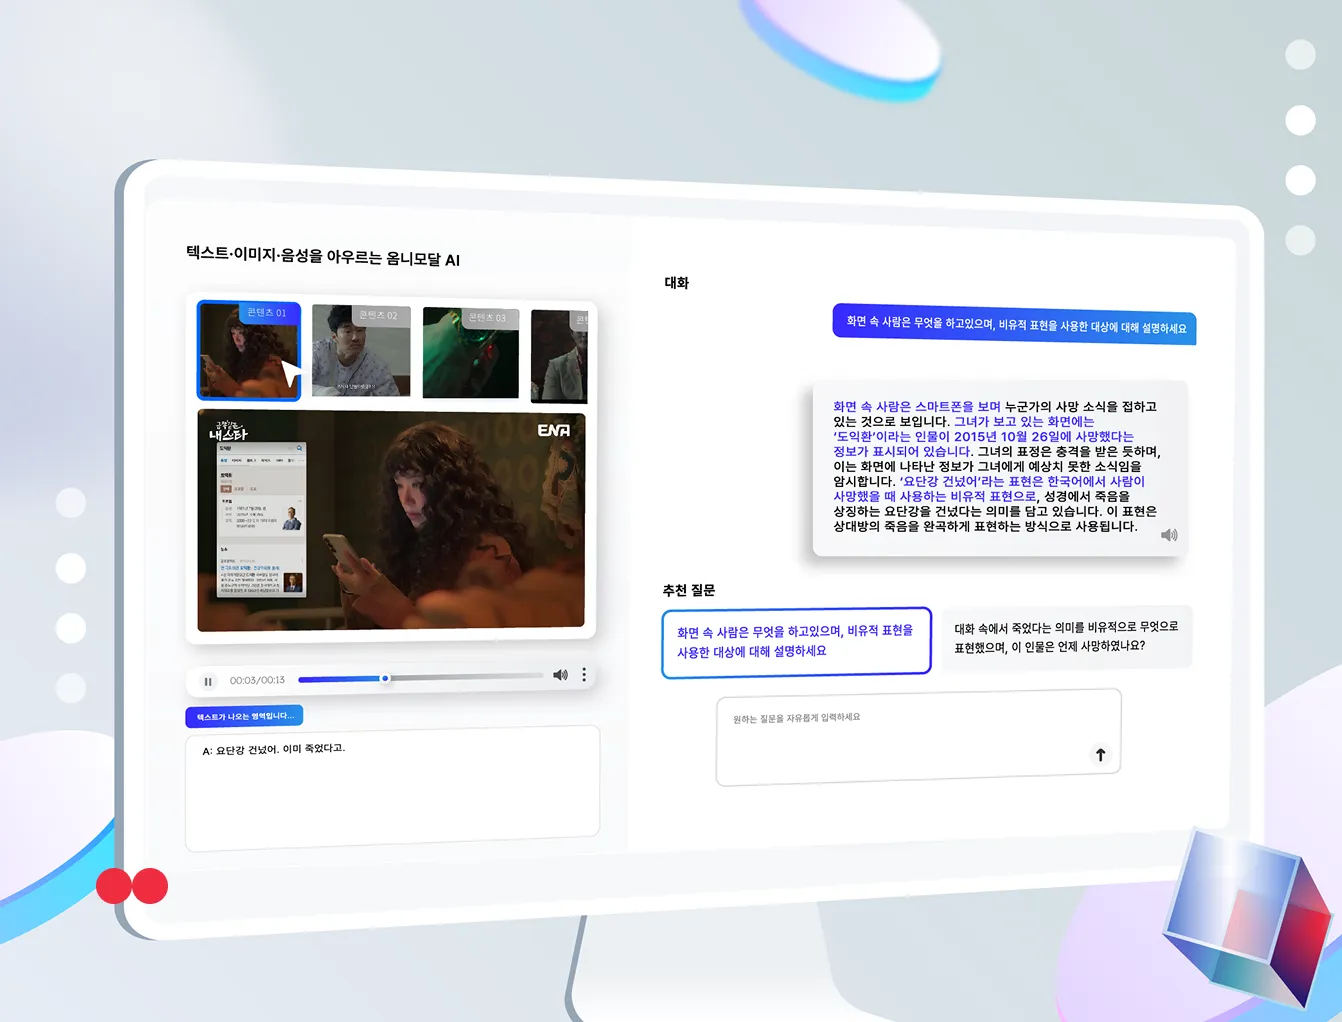Play the AI answer aloud via speaker icon
Viewport: 1342px width, 1022px height.
(x=1169, y=535)
